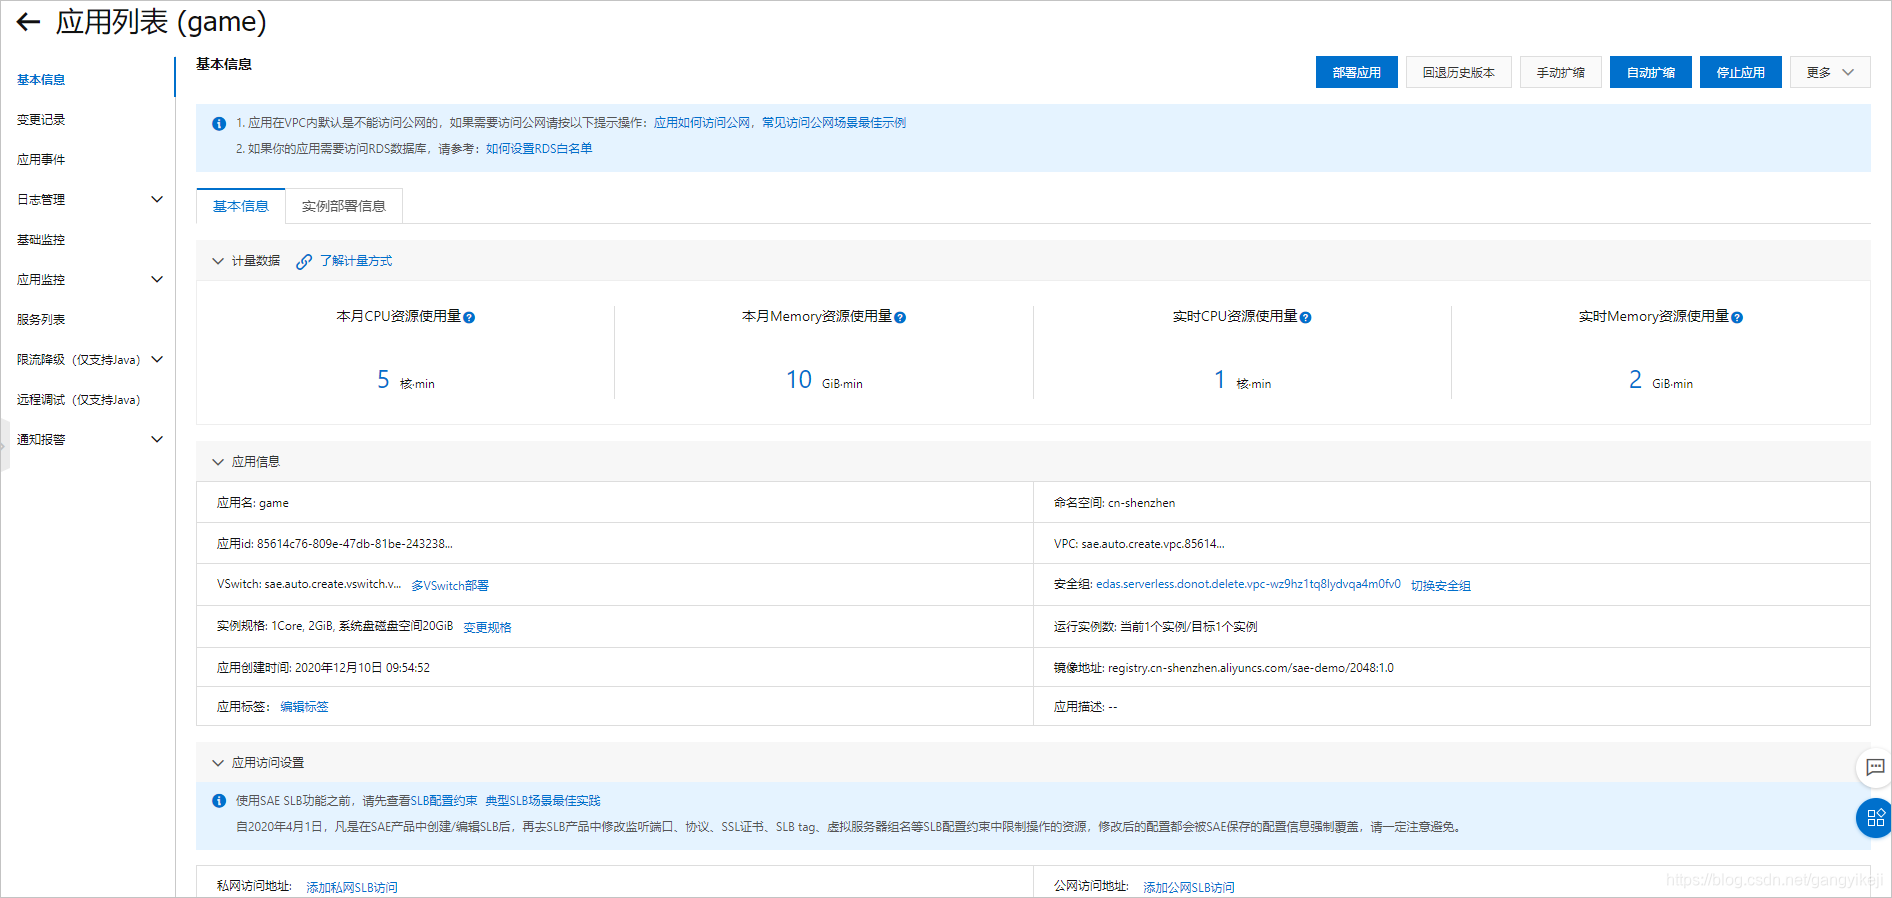This screenshot has width=1892, height=898.
Task: Expand 应用监控 sidebar submenu
Action: coord(157,279)
